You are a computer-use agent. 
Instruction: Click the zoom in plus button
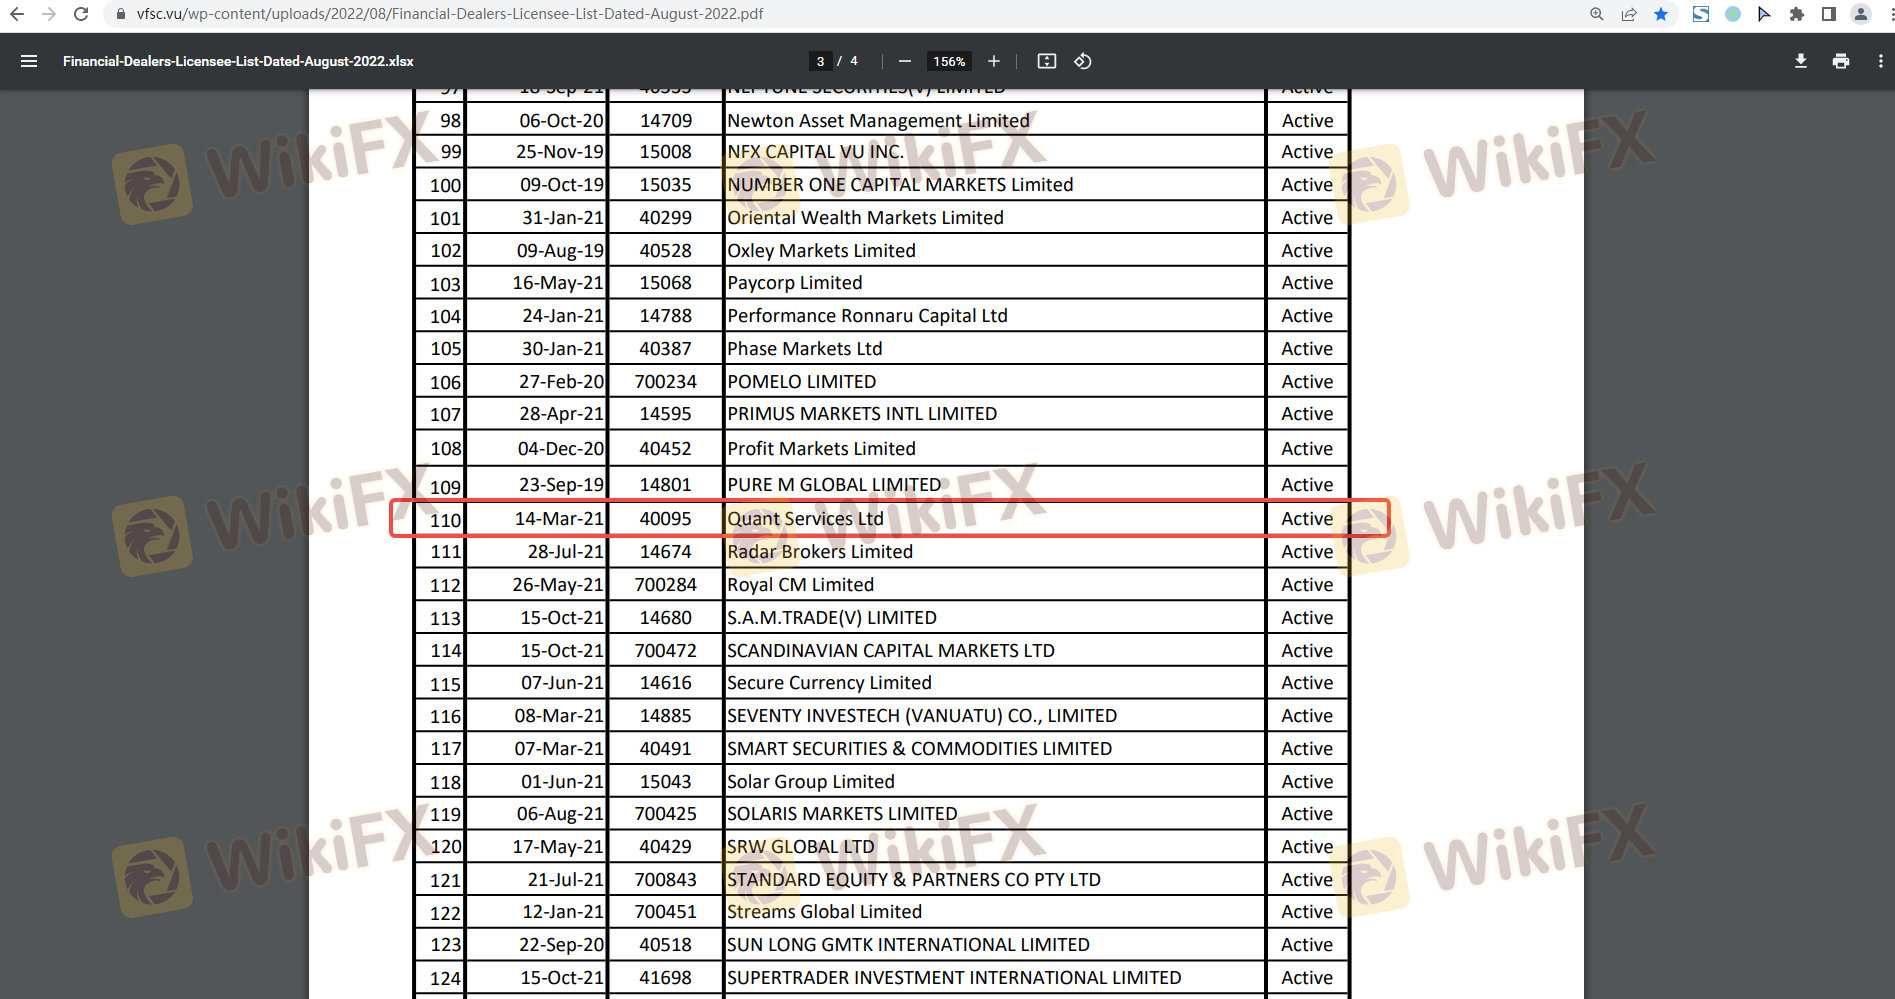[993, 61]
